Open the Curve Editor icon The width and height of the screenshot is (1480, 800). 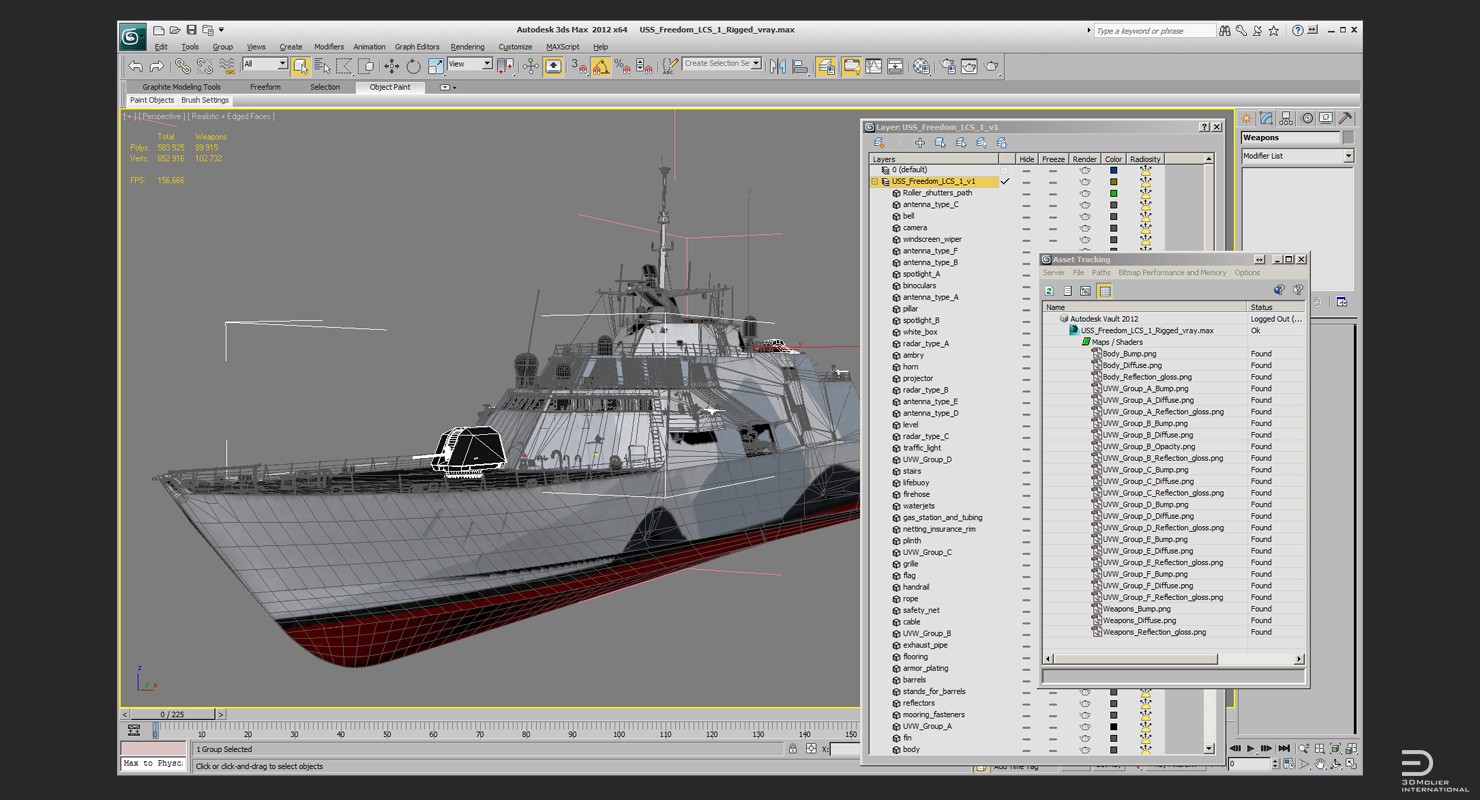pyautogui.click(x=873, y=66)
